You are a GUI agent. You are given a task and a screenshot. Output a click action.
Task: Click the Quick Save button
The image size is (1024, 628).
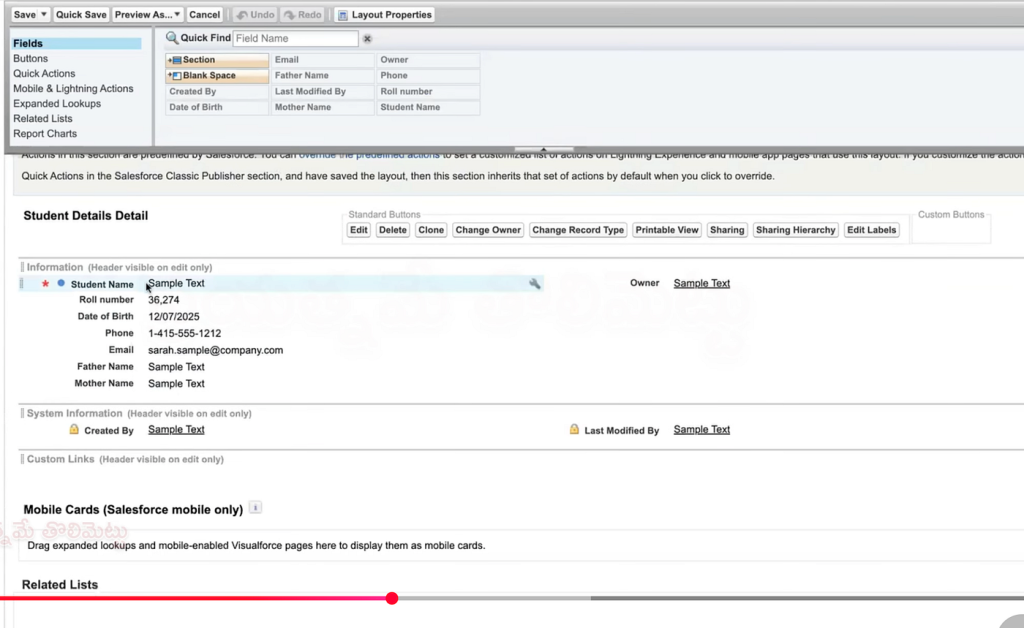[x=81, y=14]
